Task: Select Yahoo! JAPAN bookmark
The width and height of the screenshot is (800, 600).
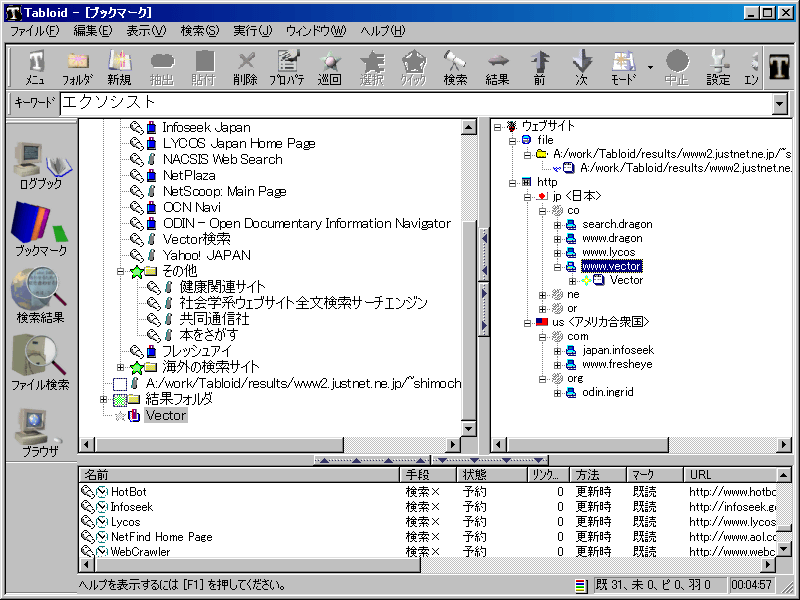Action: [207, 255]
